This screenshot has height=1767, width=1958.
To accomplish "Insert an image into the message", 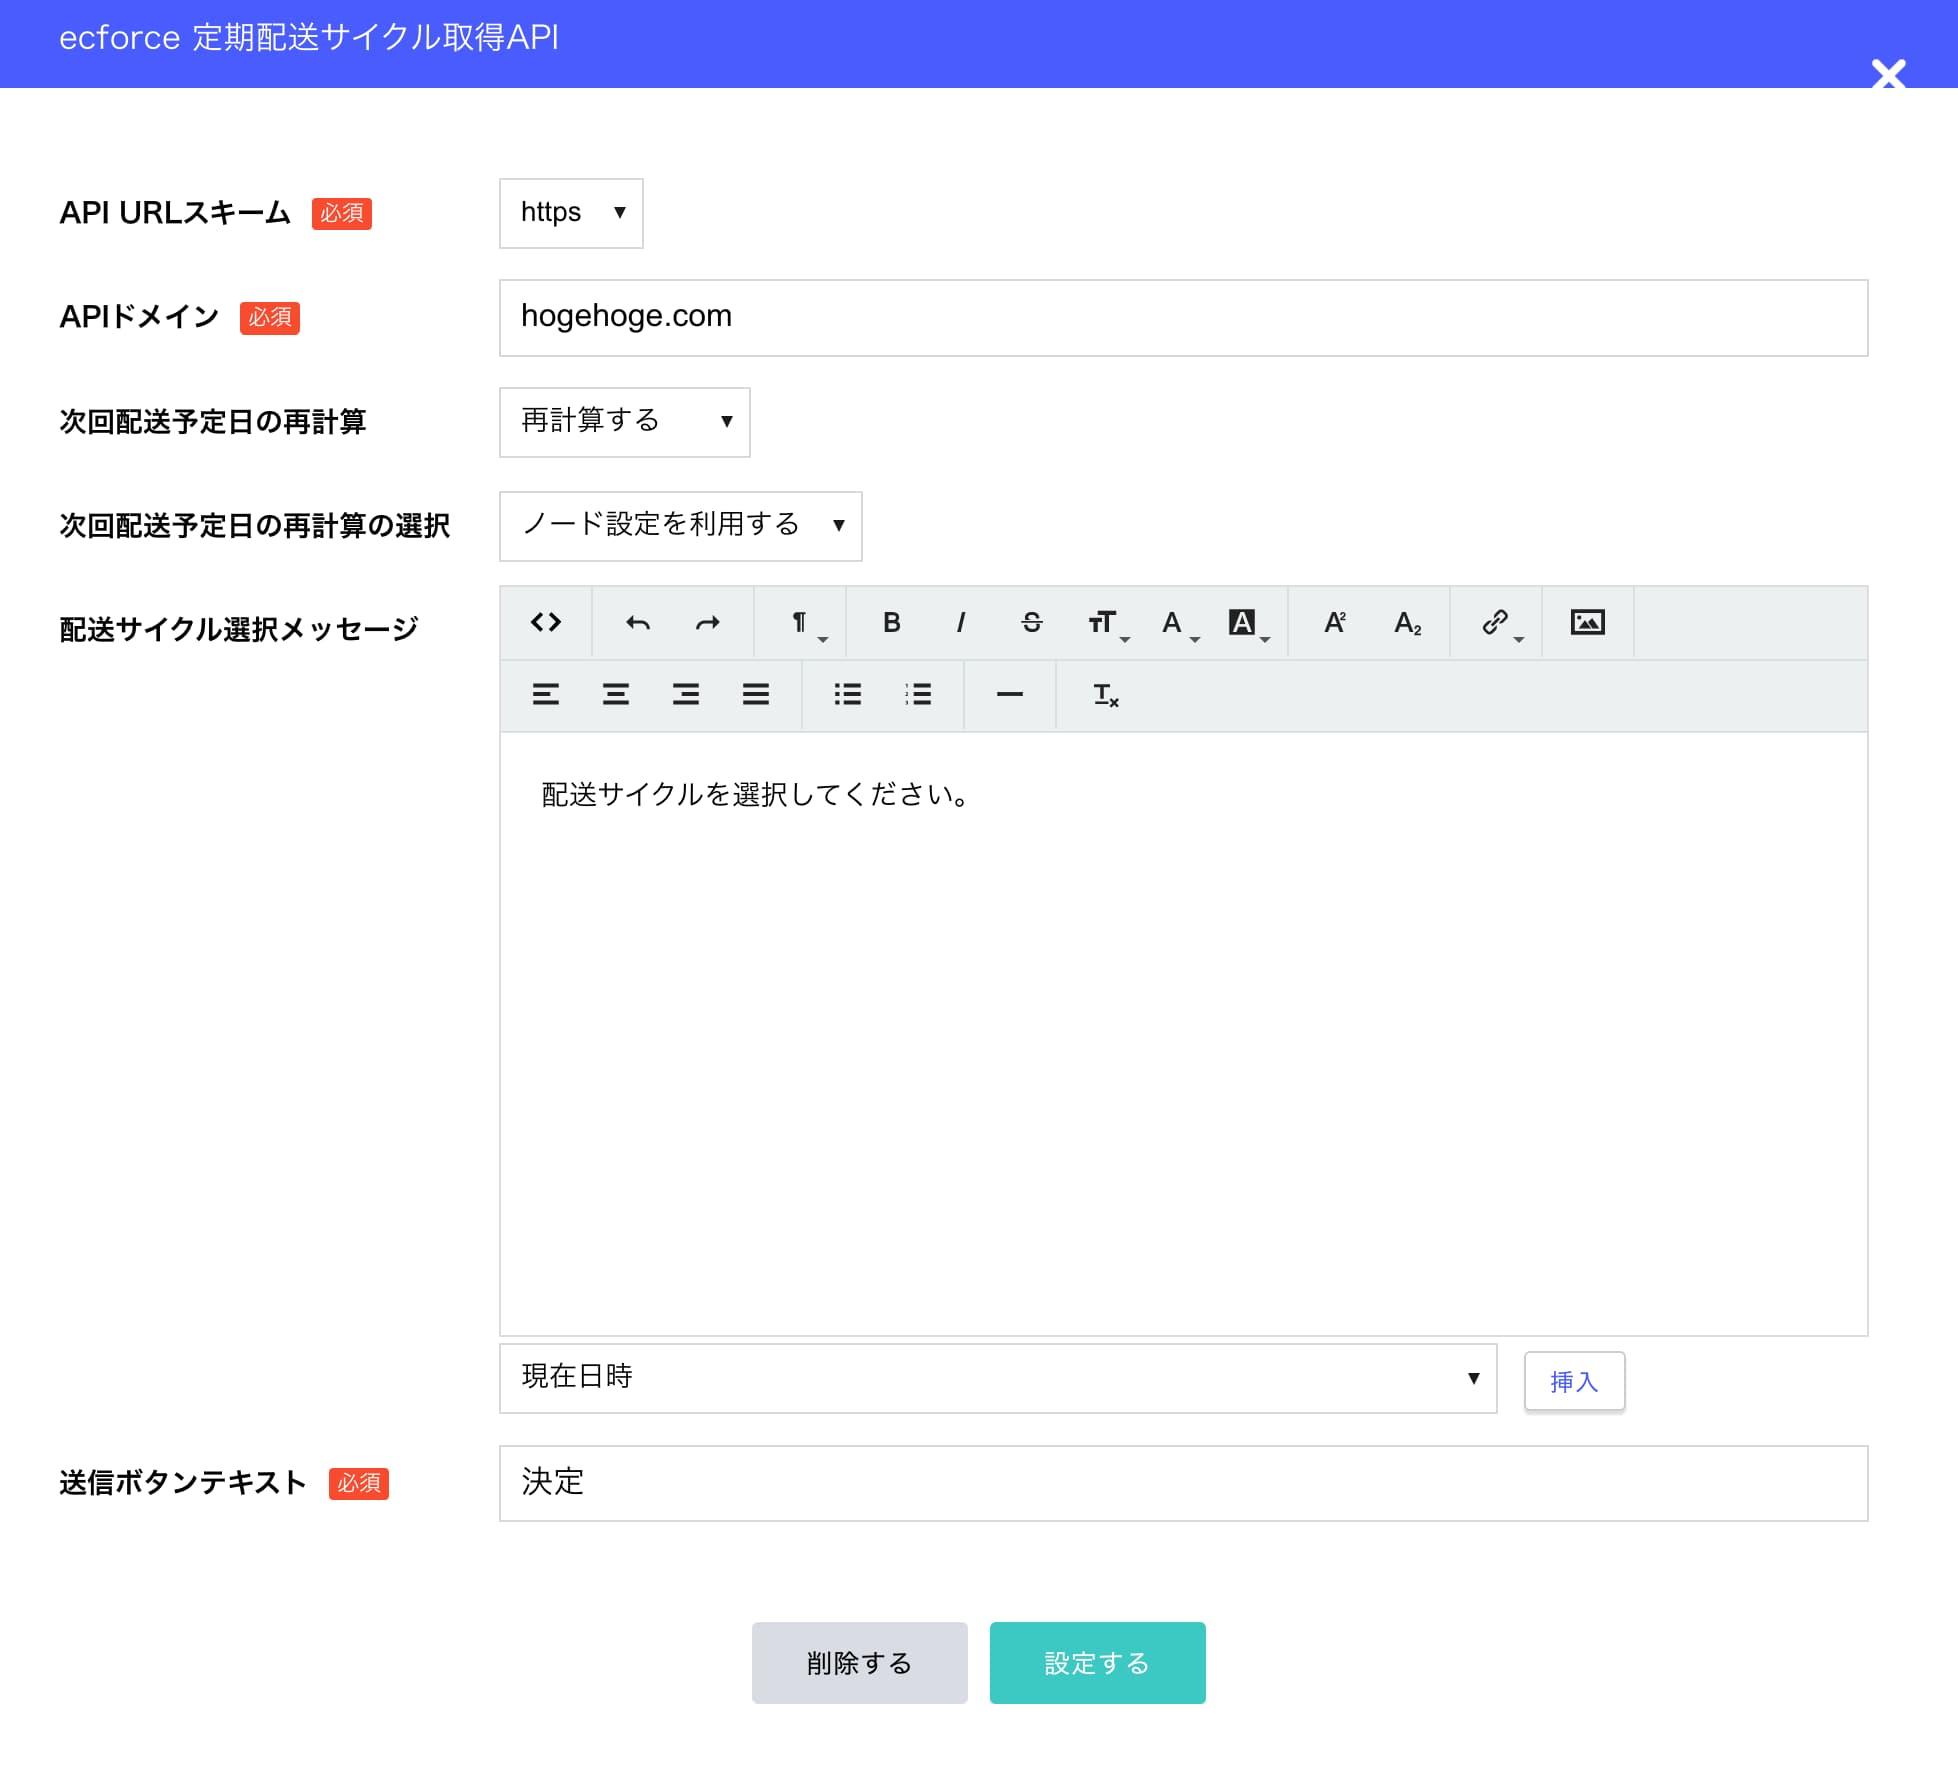I will 1587,622.
